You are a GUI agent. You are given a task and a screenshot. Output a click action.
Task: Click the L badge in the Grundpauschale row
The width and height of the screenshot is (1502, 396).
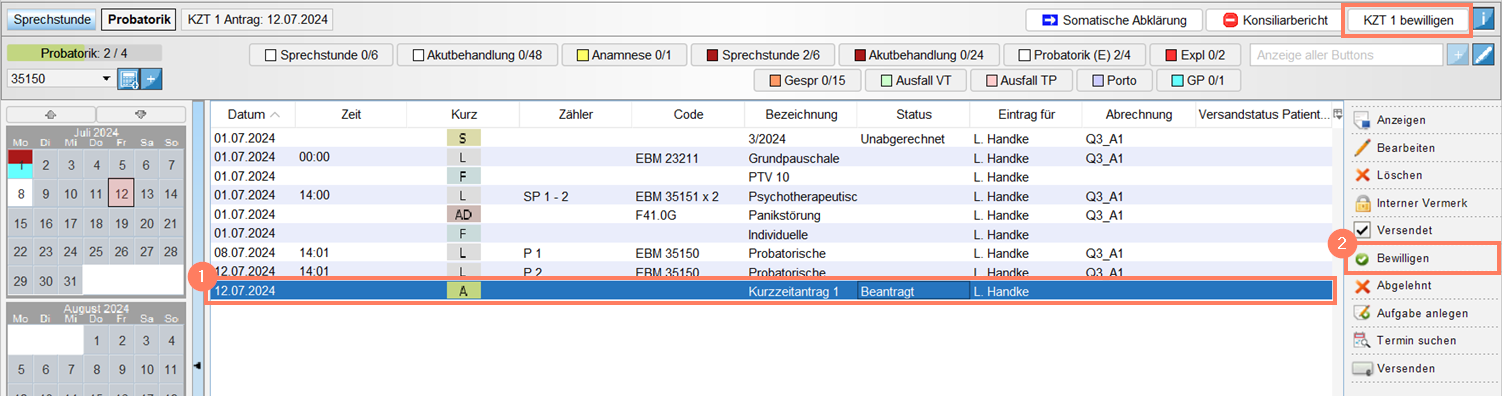click(463, 157)
